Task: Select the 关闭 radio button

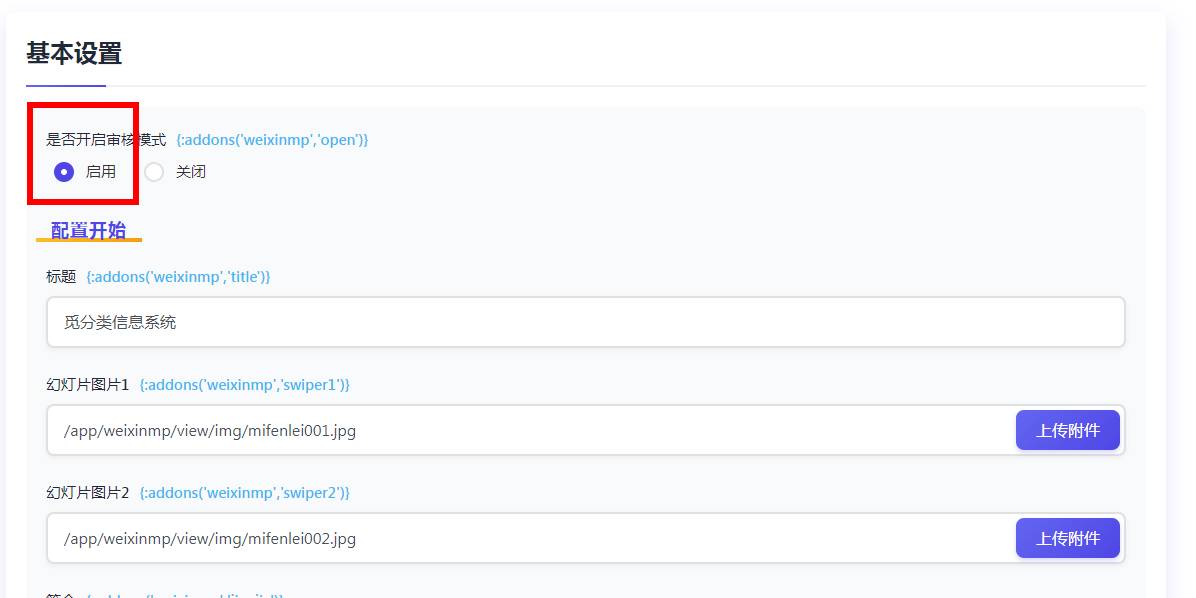Action: [154, 172]
